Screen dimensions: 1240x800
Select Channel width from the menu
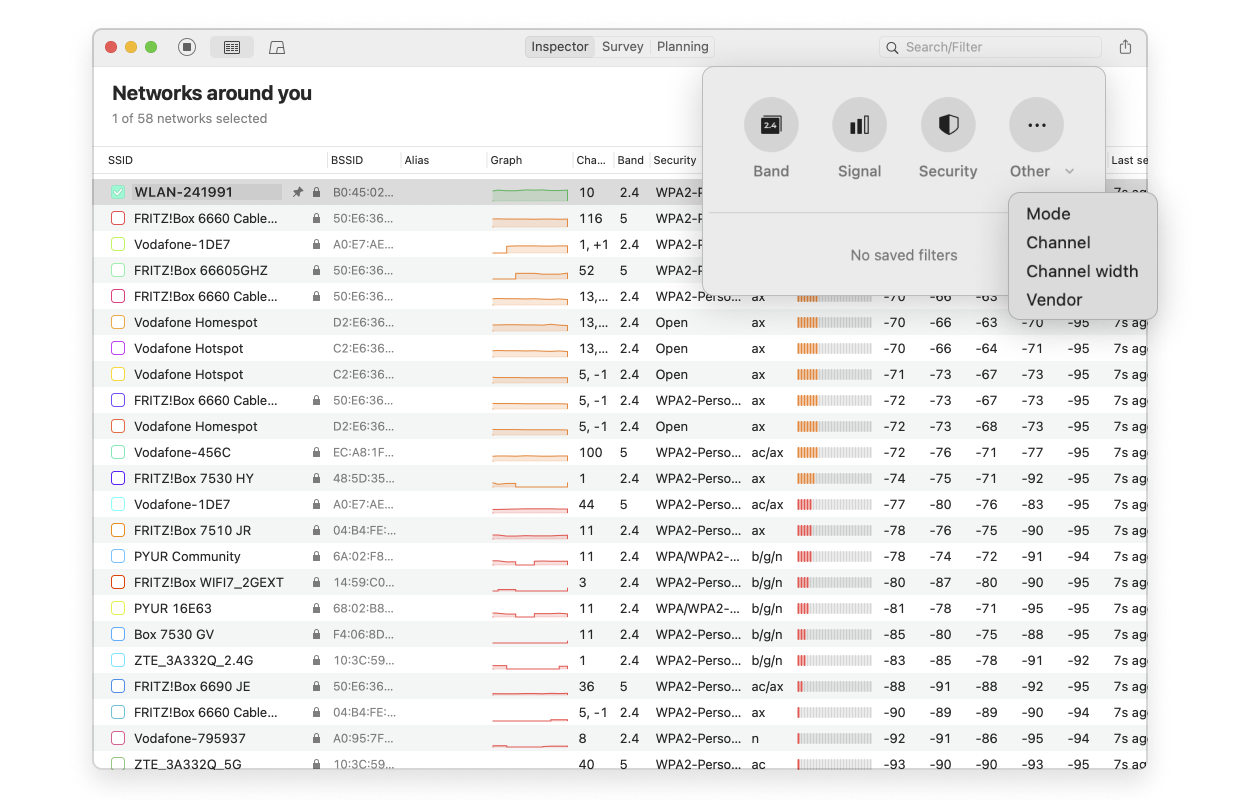point(1082,271)
